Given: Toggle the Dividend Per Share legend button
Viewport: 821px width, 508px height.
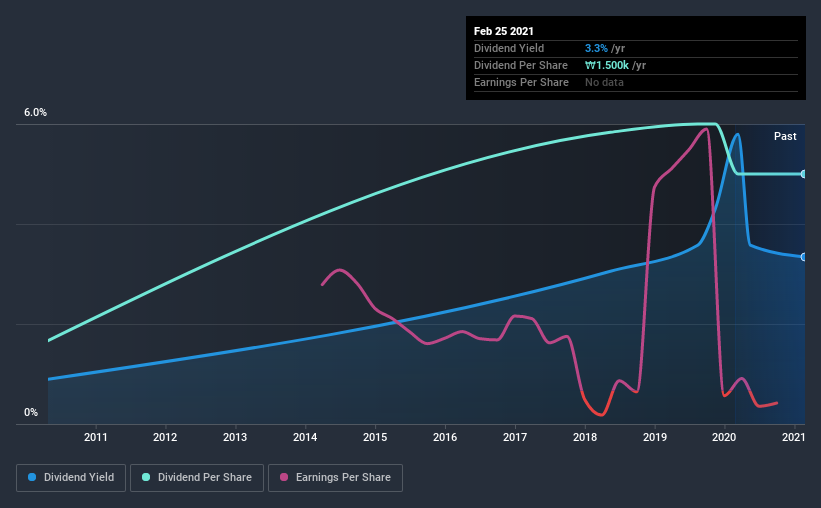Looking at the screenshot, I should pyautogui.click(x=197, y=478).
